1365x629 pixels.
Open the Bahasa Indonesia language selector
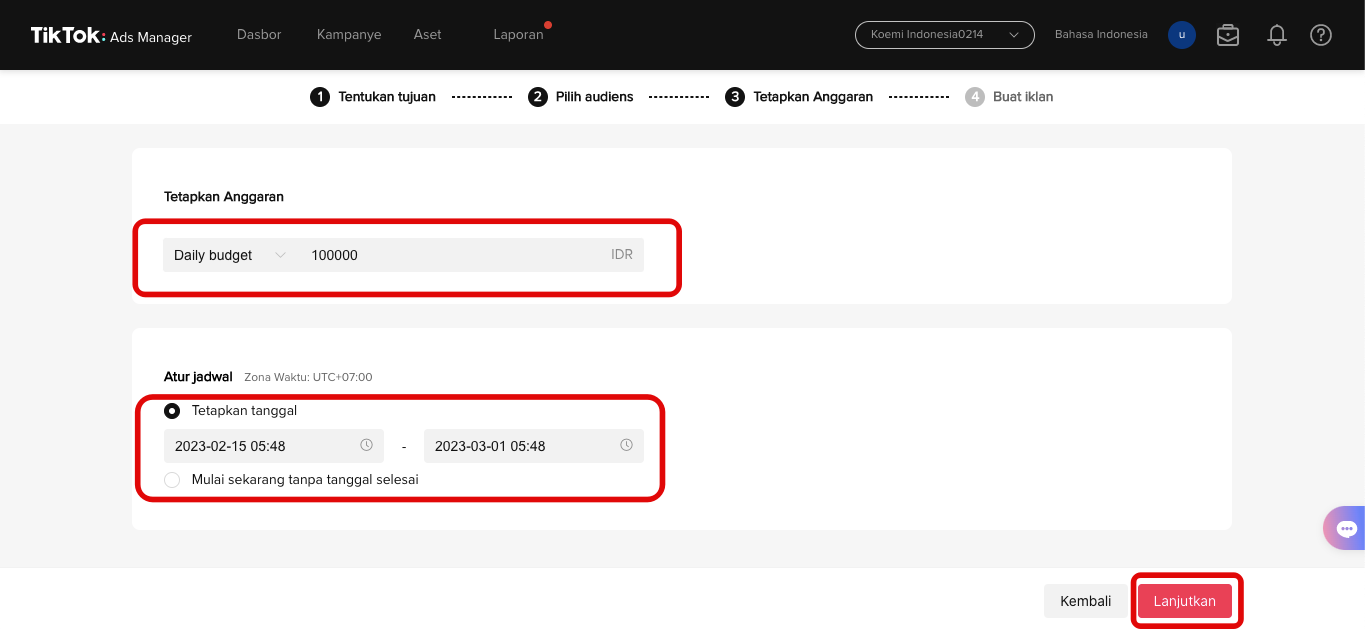(1101, 34)
